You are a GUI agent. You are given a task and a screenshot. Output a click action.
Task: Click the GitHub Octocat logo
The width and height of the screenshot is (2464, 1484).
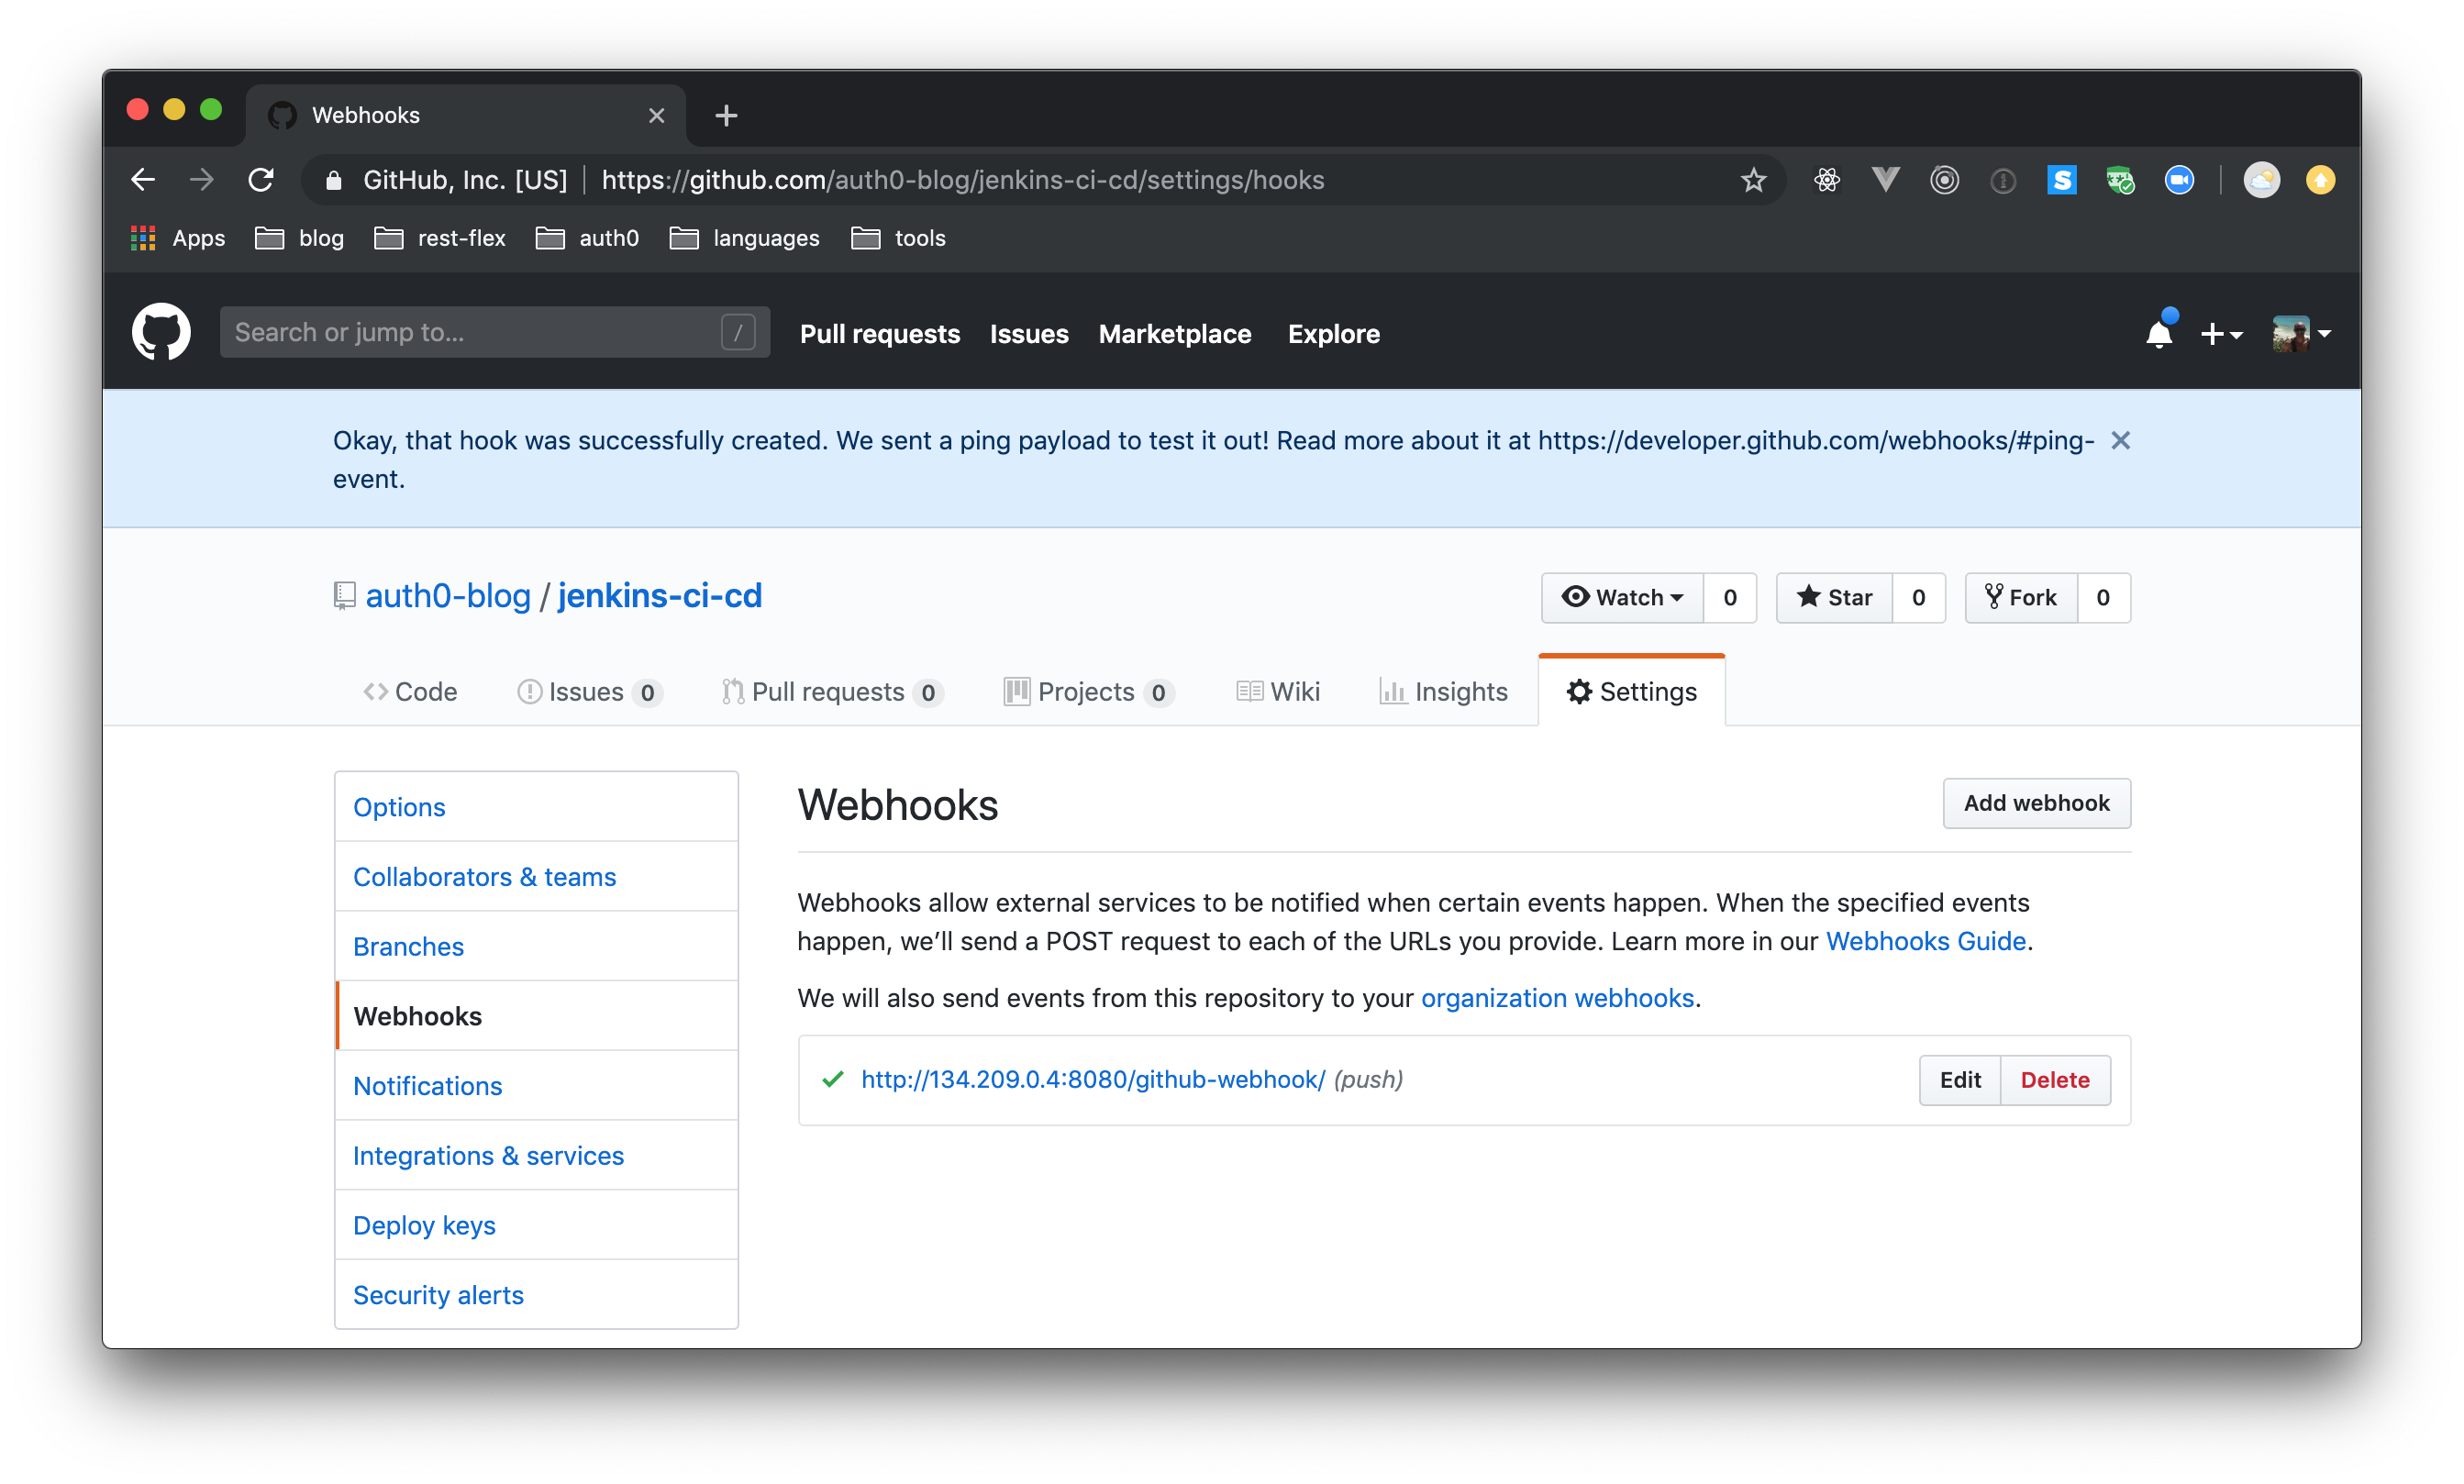tap(161, 332)
